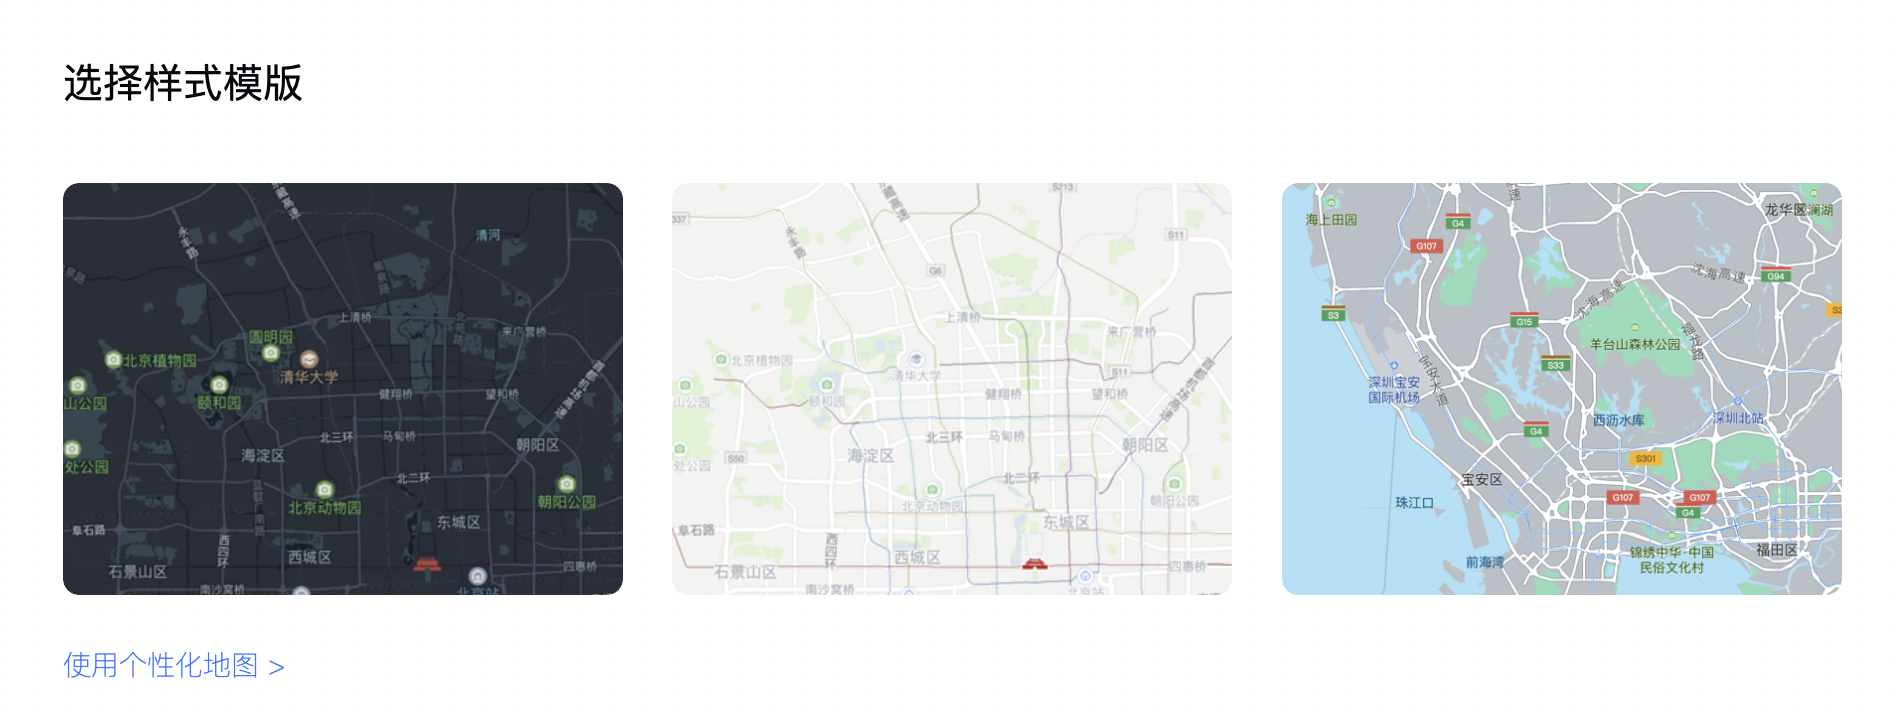The height and width of the screenshot is (712, 1894).
Task: Click the orange S301 road shield
Action: [x=1645, y=459]
